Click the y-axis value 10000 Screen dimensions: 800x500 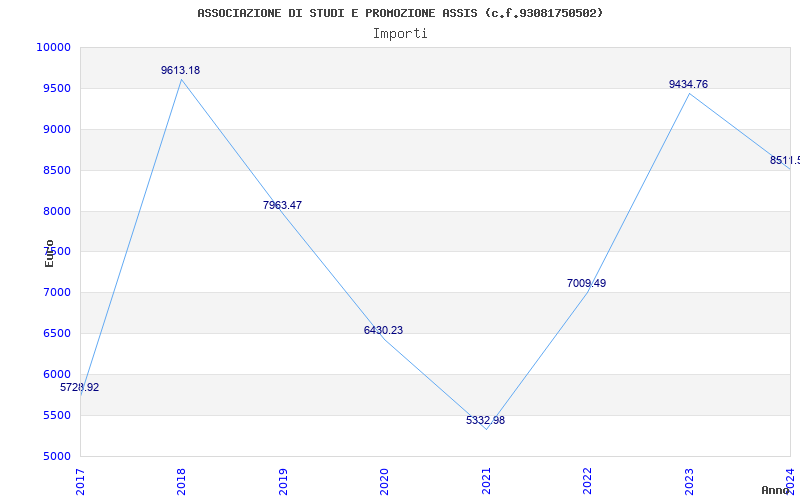pyautogui.click(x=53, y=47)
